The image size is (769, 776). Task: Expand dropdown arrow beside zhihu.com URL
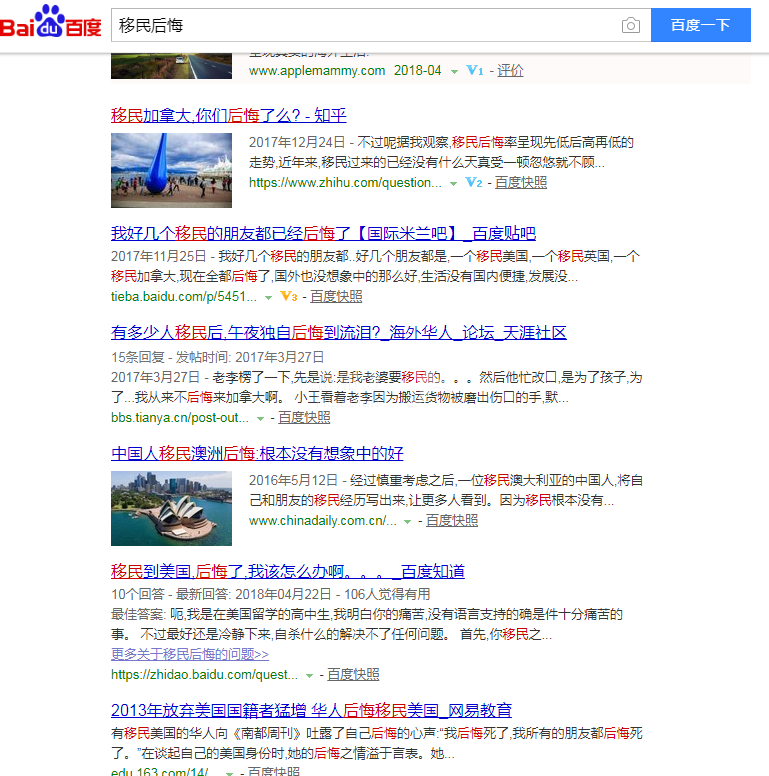(x=453, y=184)
